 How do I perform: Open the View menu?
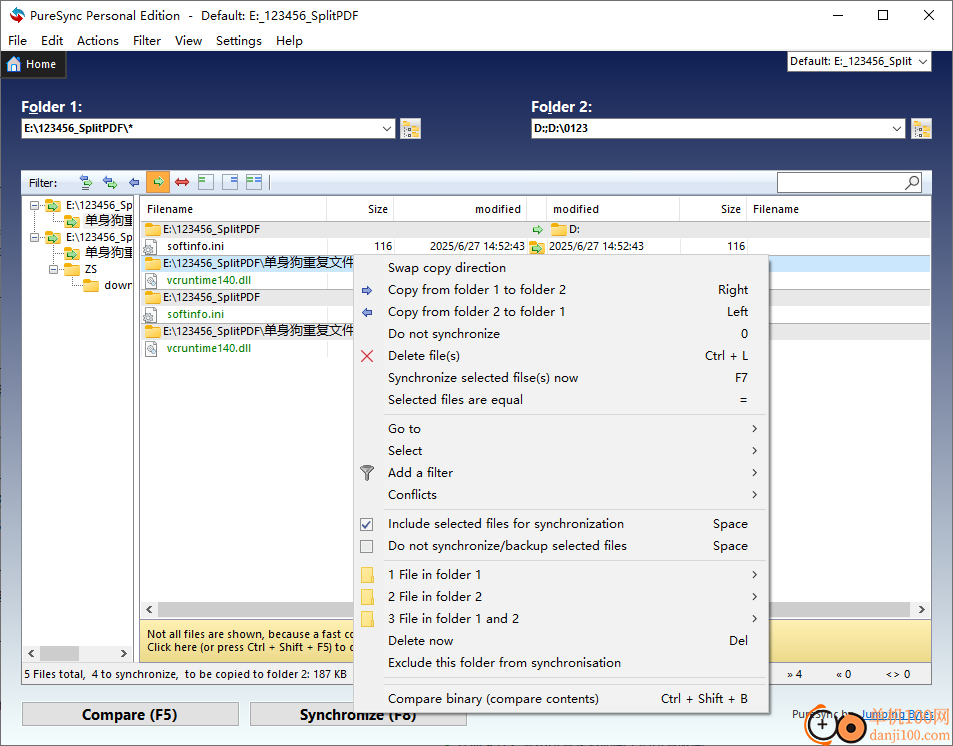point(188,41)
